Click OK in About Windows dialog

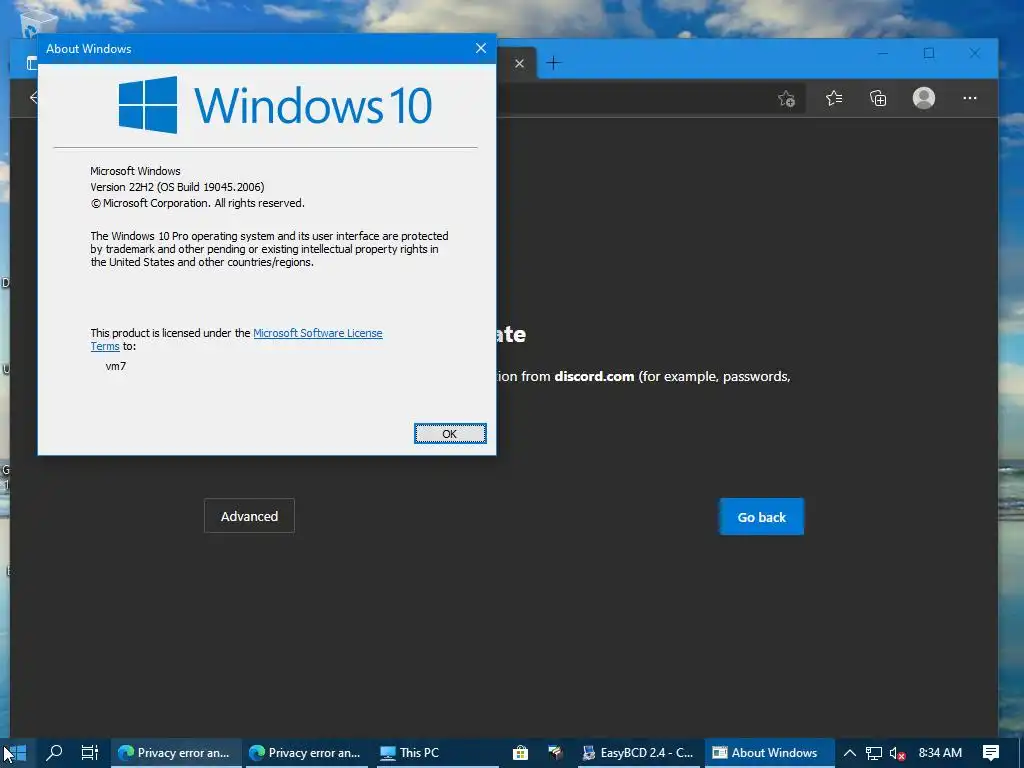tap(450, 434)
